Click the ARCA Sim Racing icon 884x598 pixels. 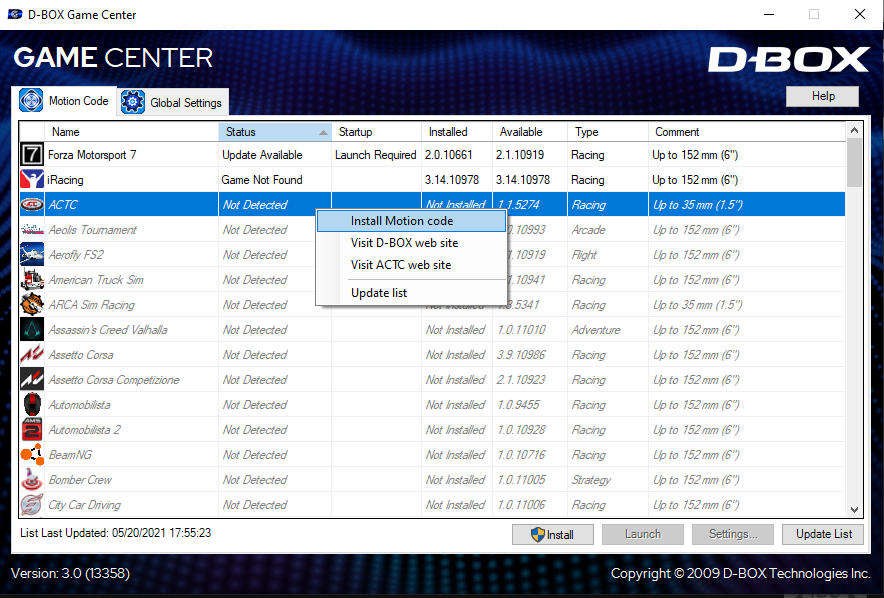(32, 304)
